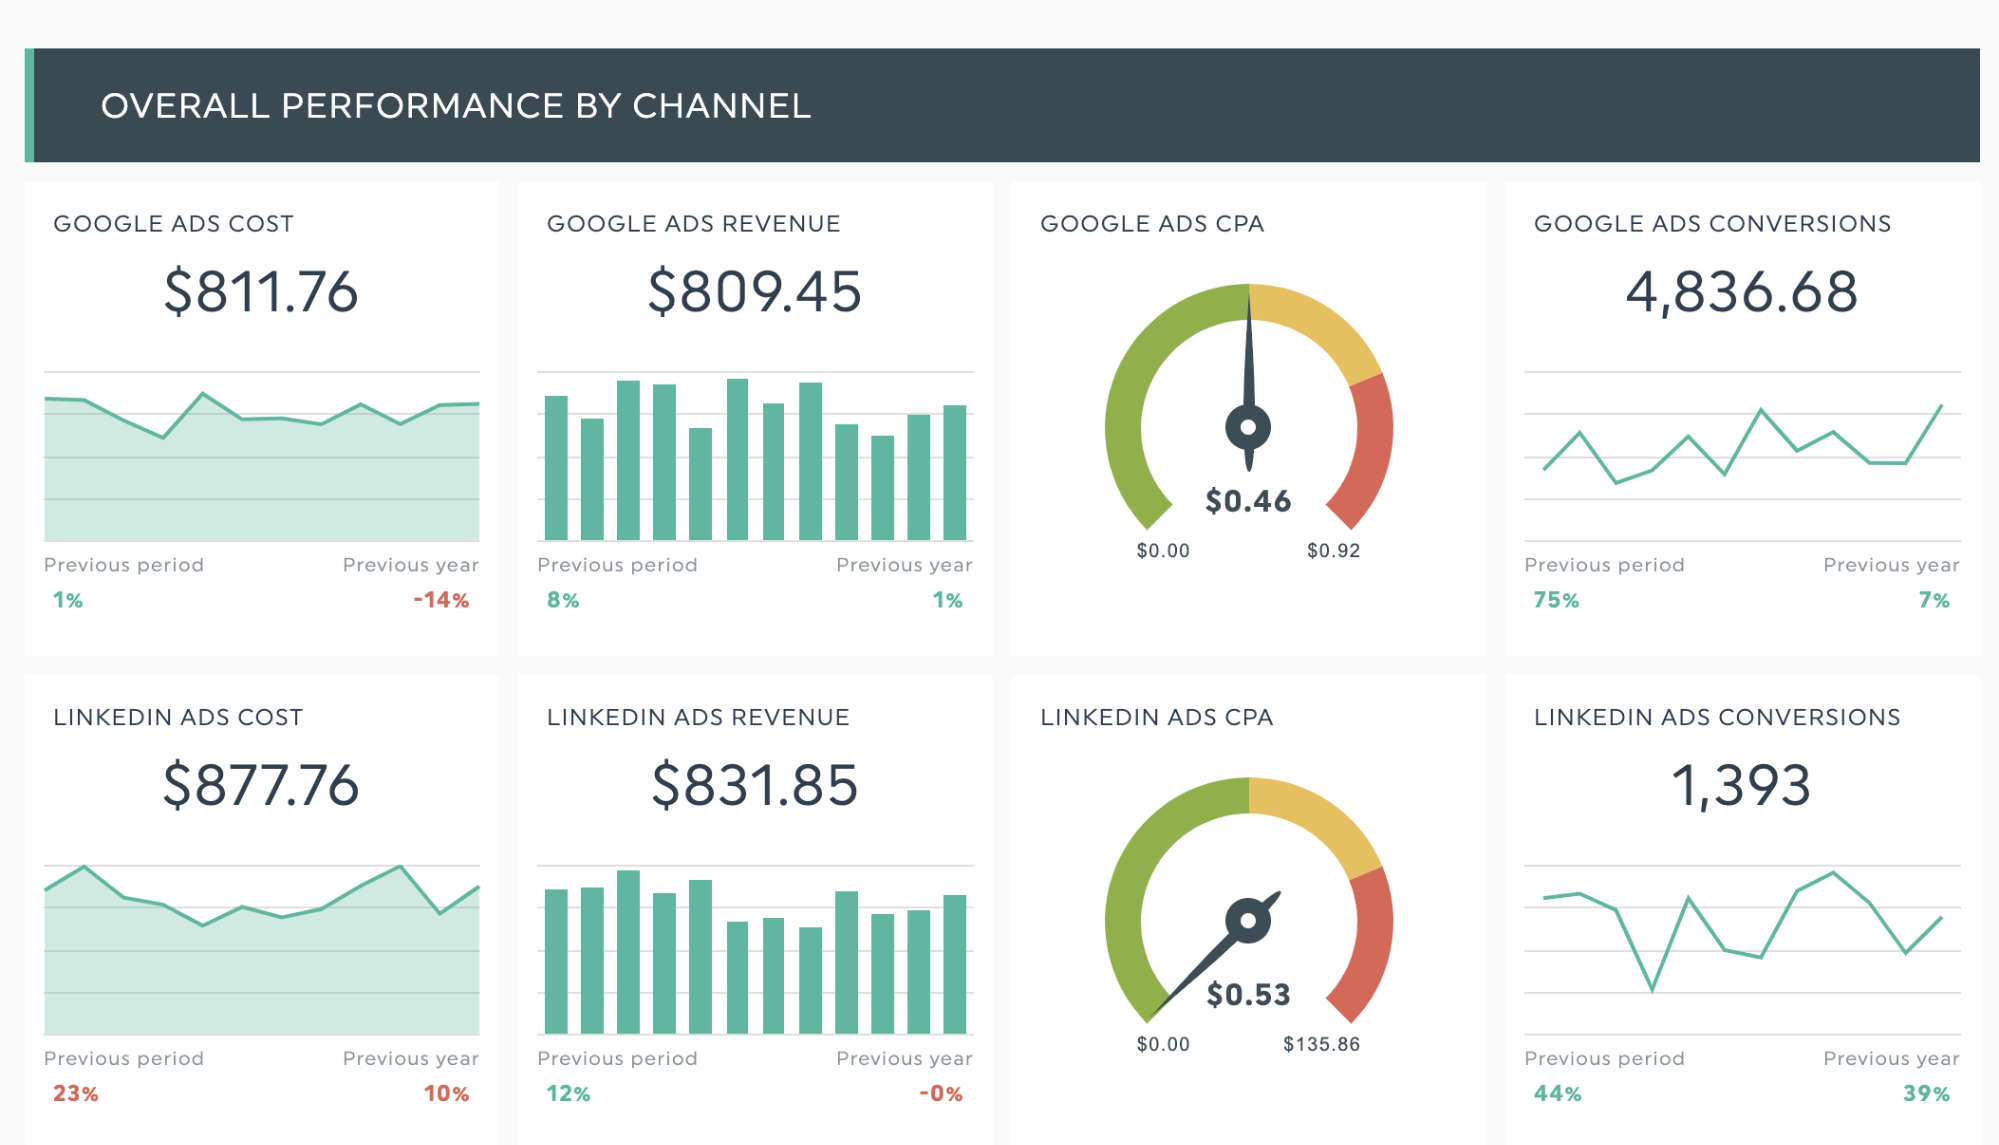Click the 4,836.68 conversions value
The width and height of the screenshot is (1999, 1145).
(x=1742, y=291)
